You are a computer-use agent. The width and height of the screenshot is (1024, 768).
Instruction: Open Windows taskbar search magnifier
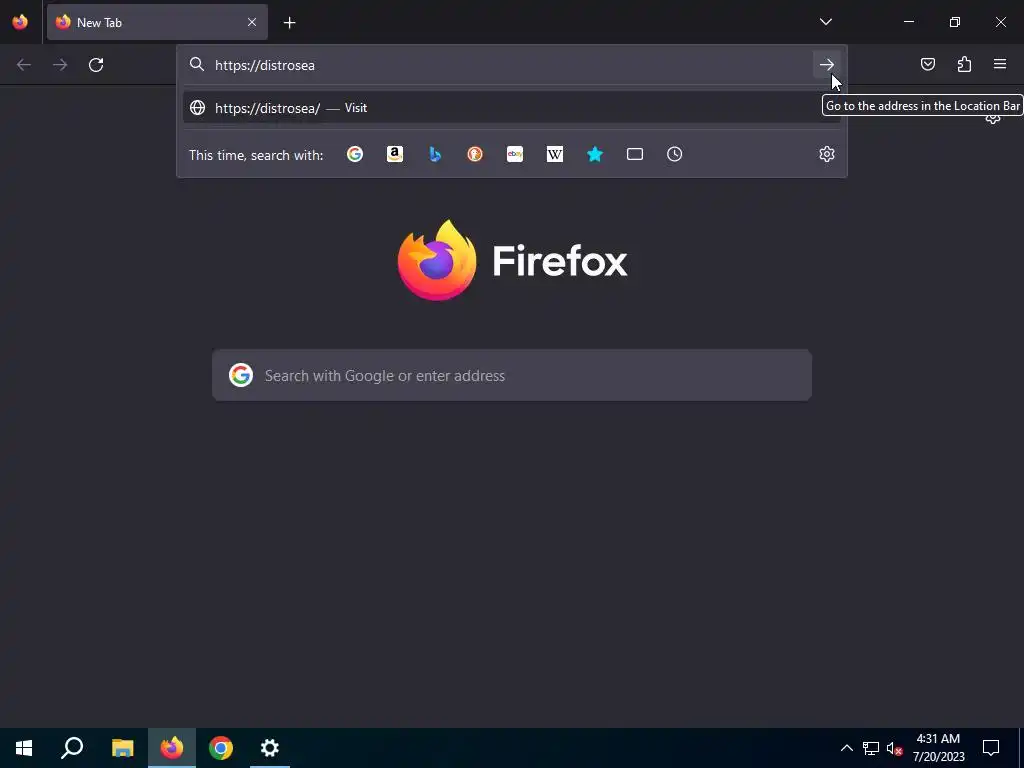[x=72, y=748]
